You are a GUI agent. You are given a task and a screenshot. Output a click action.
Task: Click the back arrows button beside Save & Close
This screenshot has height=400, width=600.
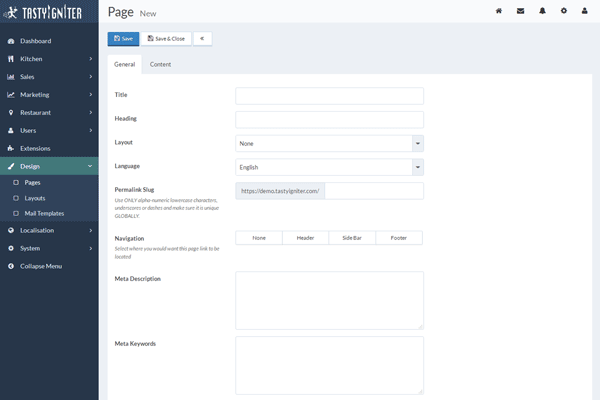[203, 39]
